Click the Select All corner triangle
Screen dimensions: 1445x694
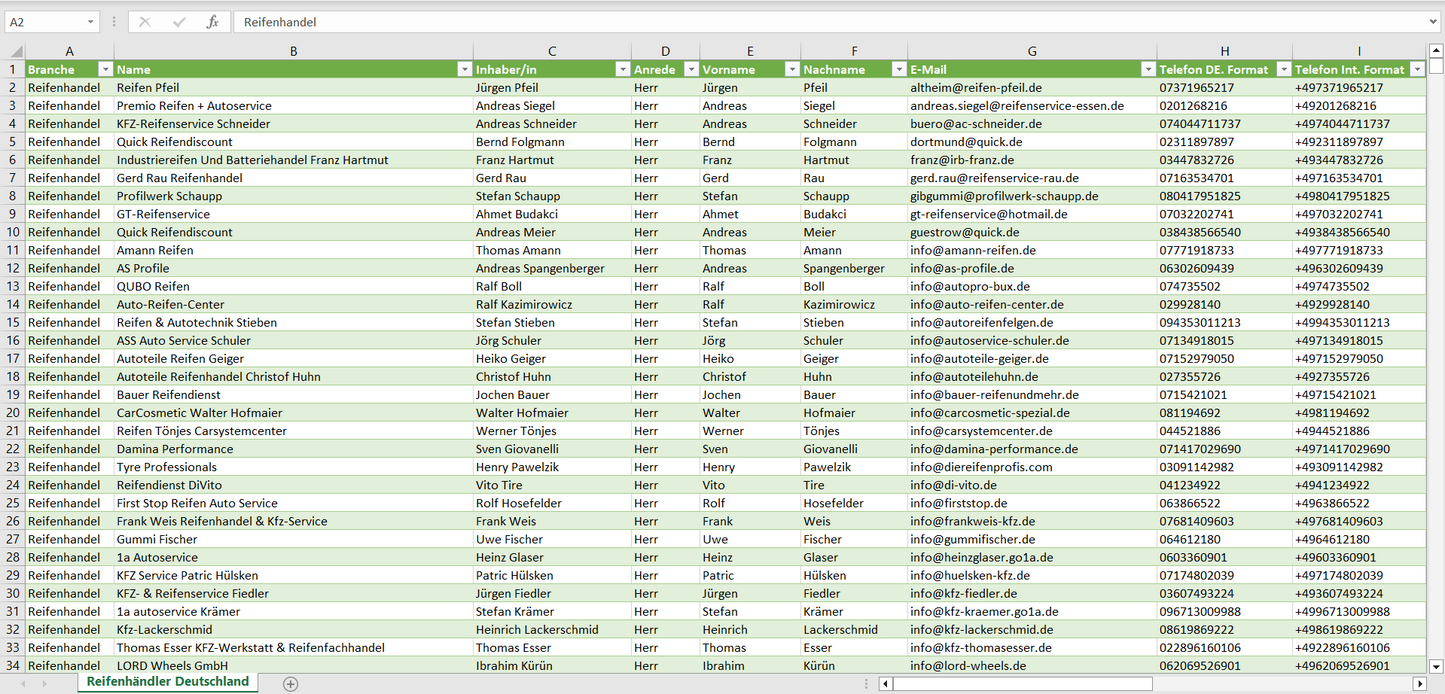pos(13,51)
